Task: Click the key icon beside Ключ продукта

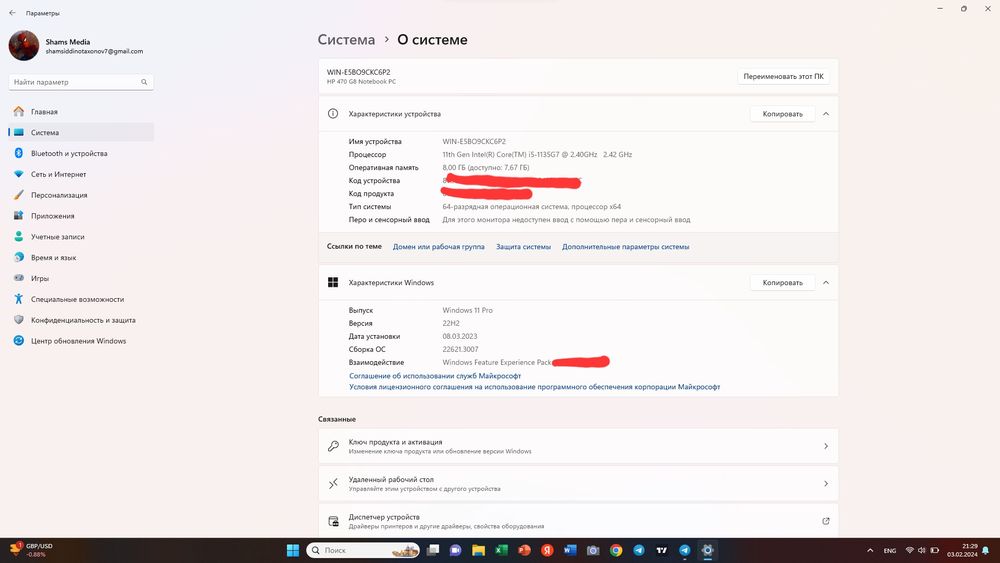Action: pos(333,446)
